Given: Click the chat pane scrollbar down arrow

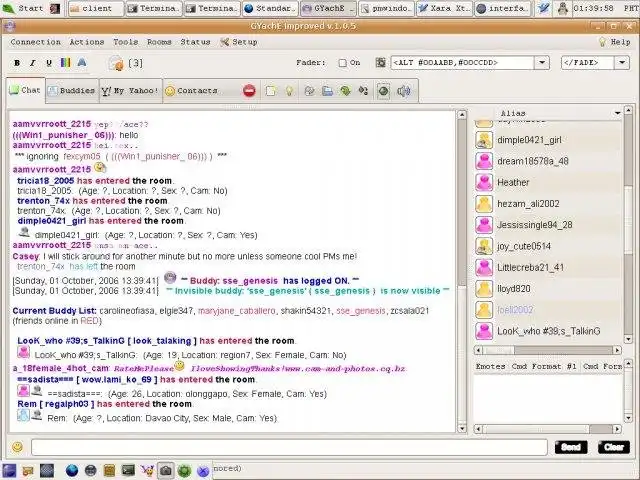Looking at the screenshot, I should point(462,429).
